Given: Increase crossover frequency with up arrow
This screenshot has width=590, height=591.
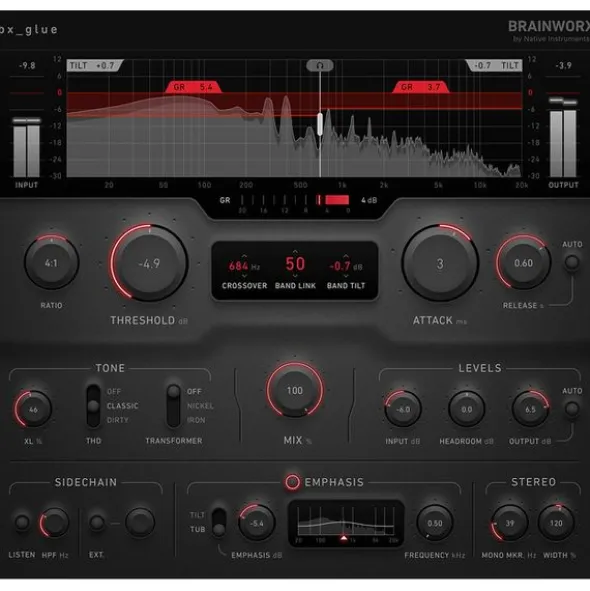Looking at the screenshot, I should (244, 256).
